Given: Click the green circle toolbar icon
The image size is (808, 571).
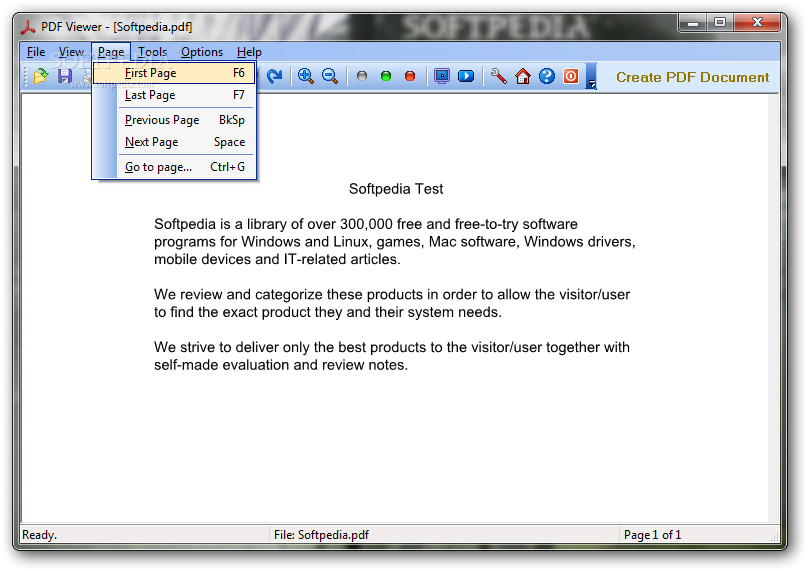Looking at the screenshot, I should pyautogui.click(x=385, y=76).
